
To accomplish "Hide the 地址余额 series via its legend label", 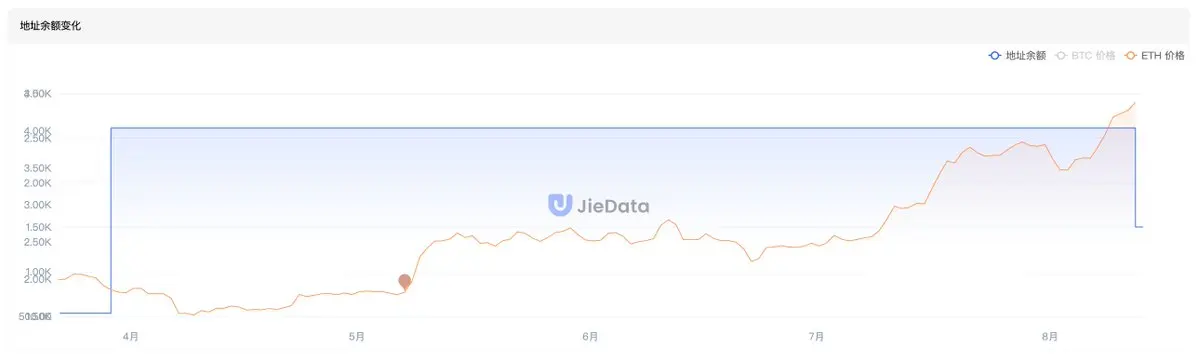I will point(1025,56).
